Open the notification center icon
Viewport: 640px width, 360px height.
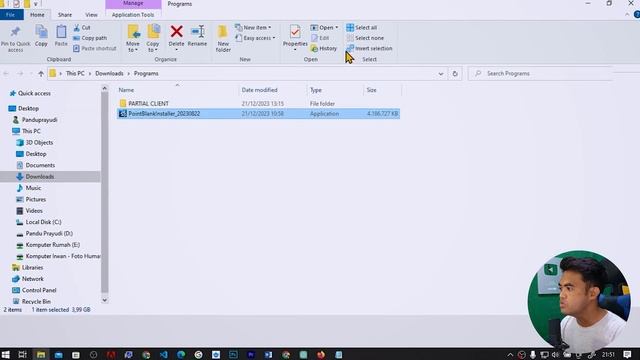(x=627, y=354)
